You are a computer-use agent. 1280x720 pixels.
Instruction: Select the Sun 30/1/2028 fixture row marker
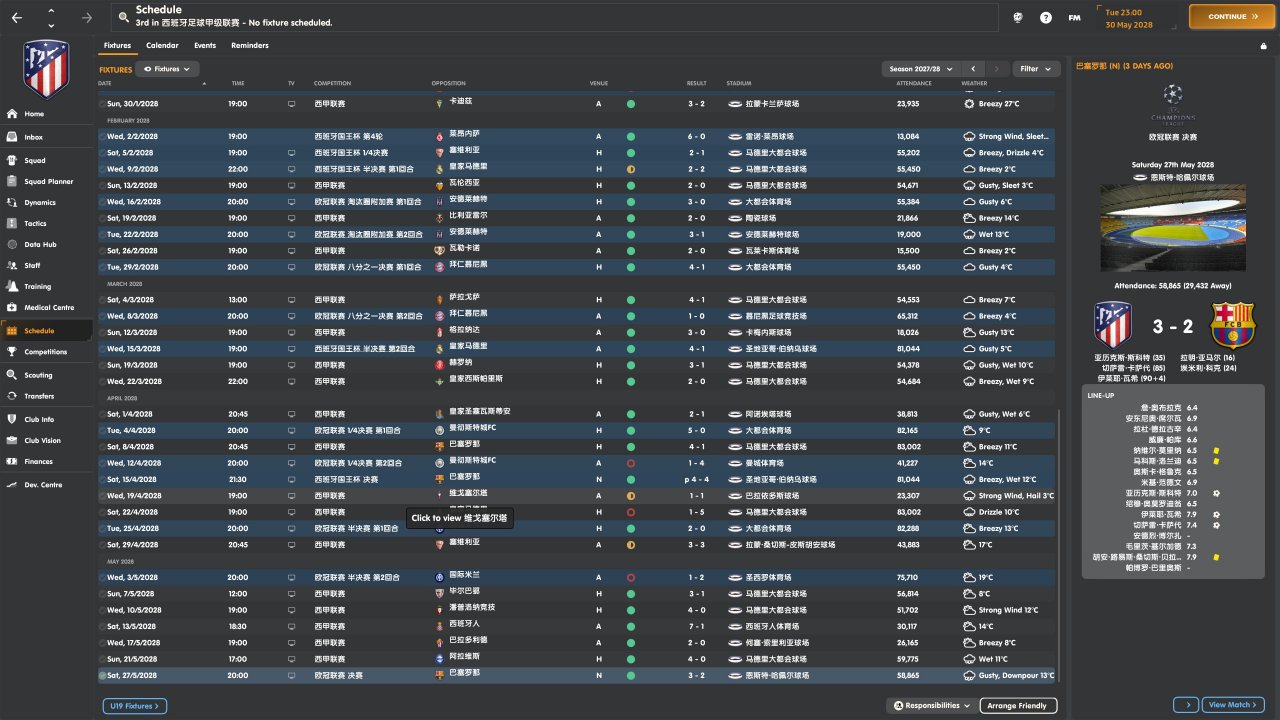pyautogui.click(x=102, y=104)
